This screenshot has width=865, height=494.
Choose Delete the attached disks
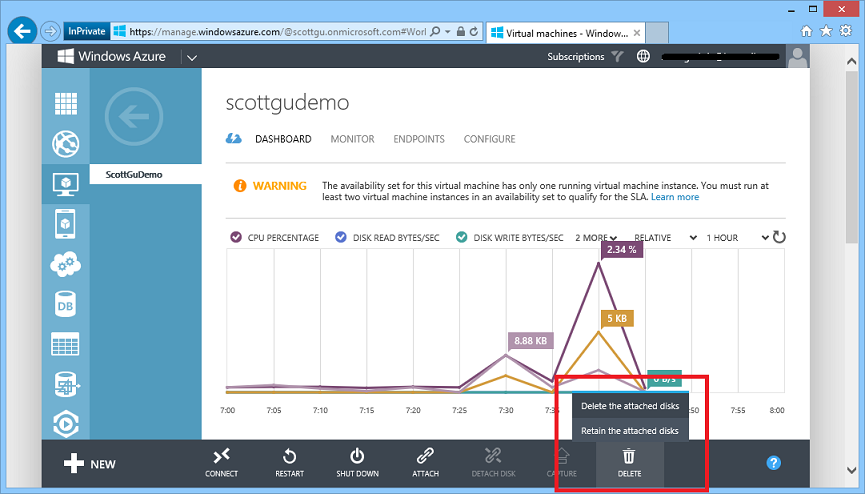point(630,406)
